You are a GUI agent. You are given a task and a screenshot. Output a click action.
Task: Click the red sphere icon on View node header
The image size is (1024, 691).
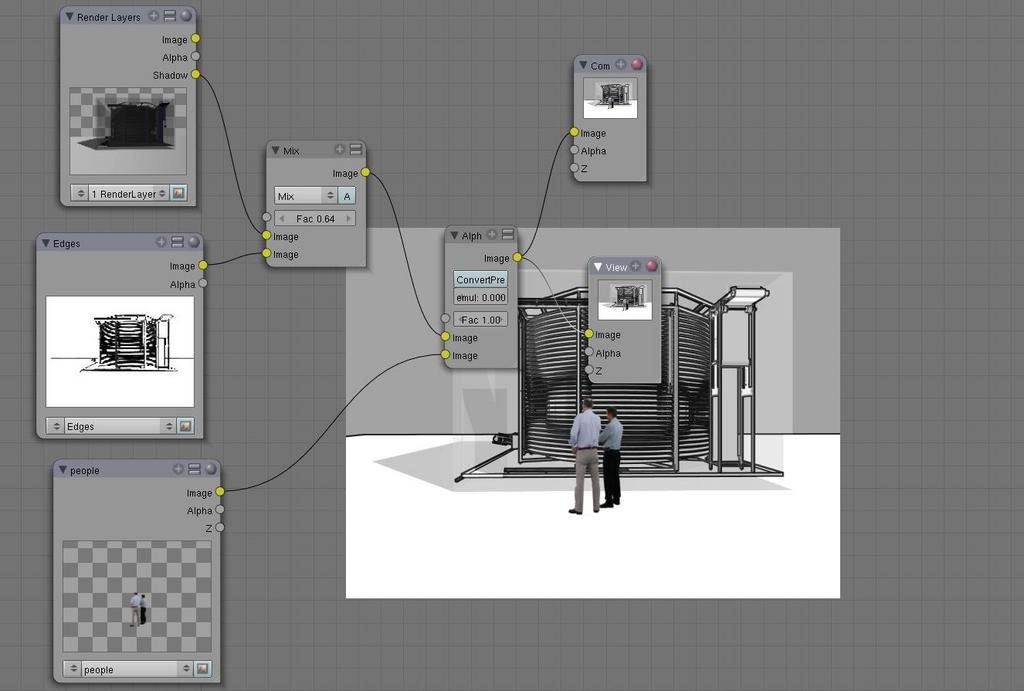652,266
